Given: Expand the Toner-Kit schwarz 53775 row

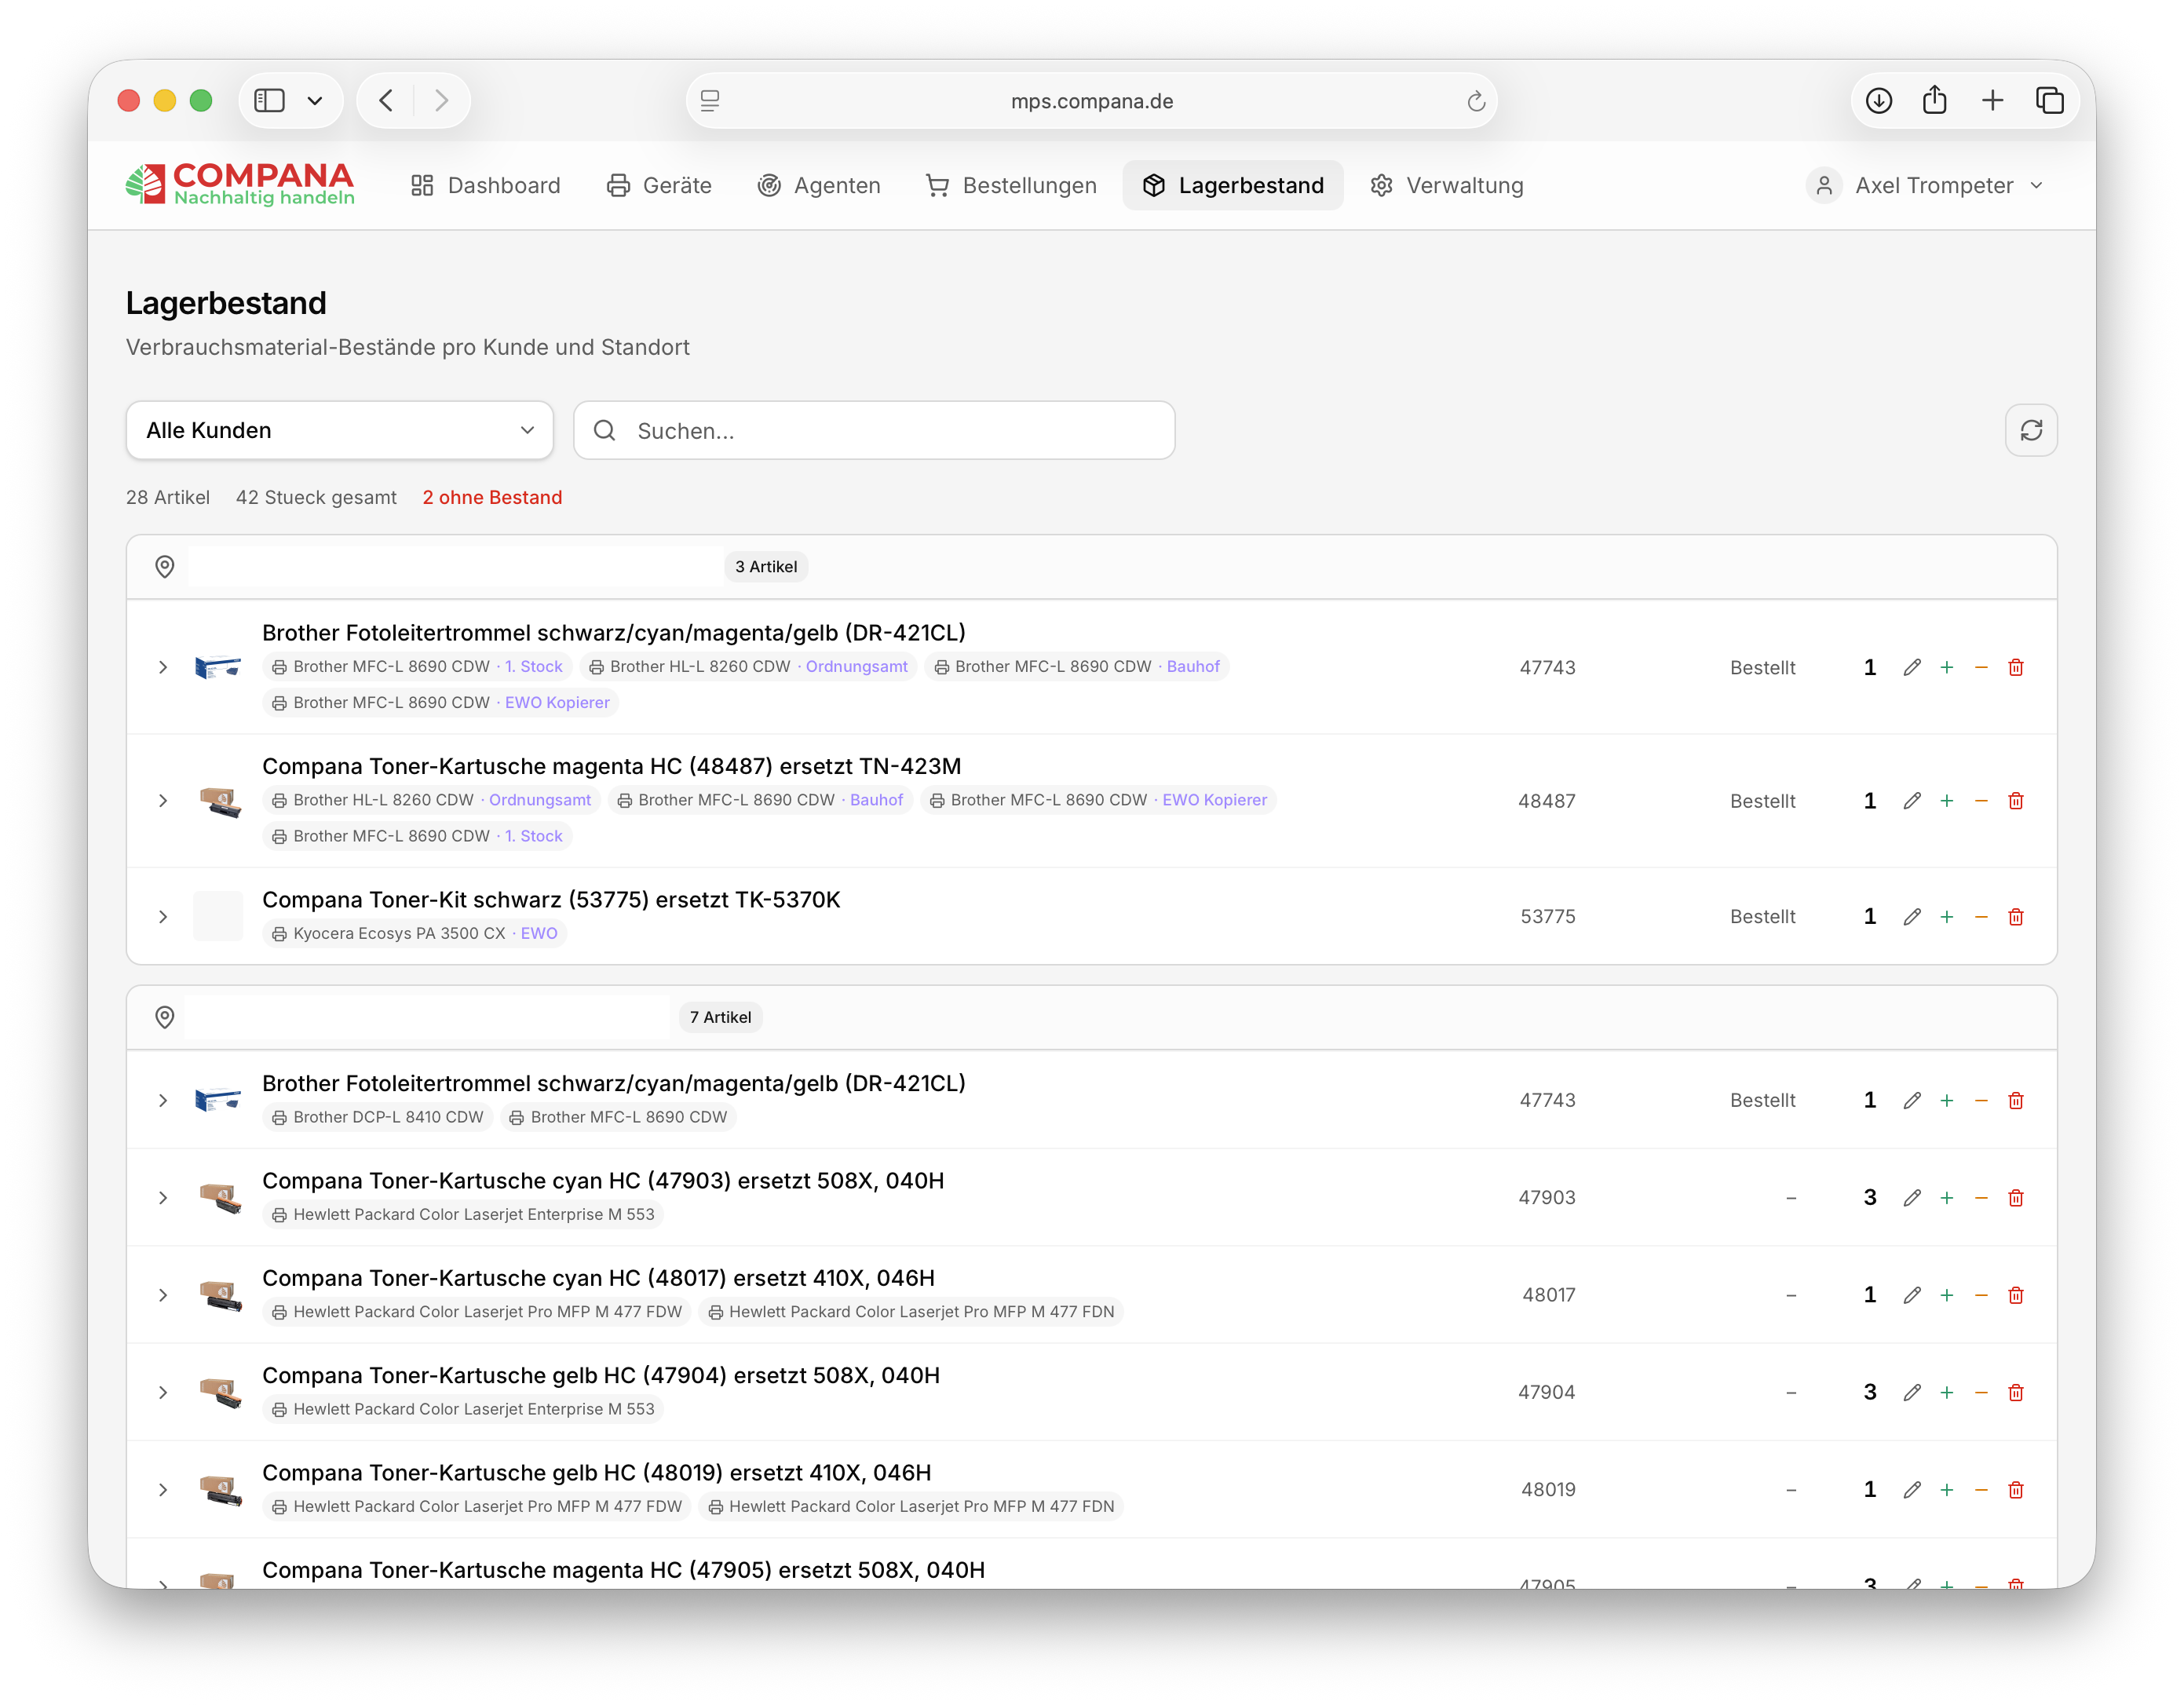Looking at the screenshot, I should click(163, 917).
